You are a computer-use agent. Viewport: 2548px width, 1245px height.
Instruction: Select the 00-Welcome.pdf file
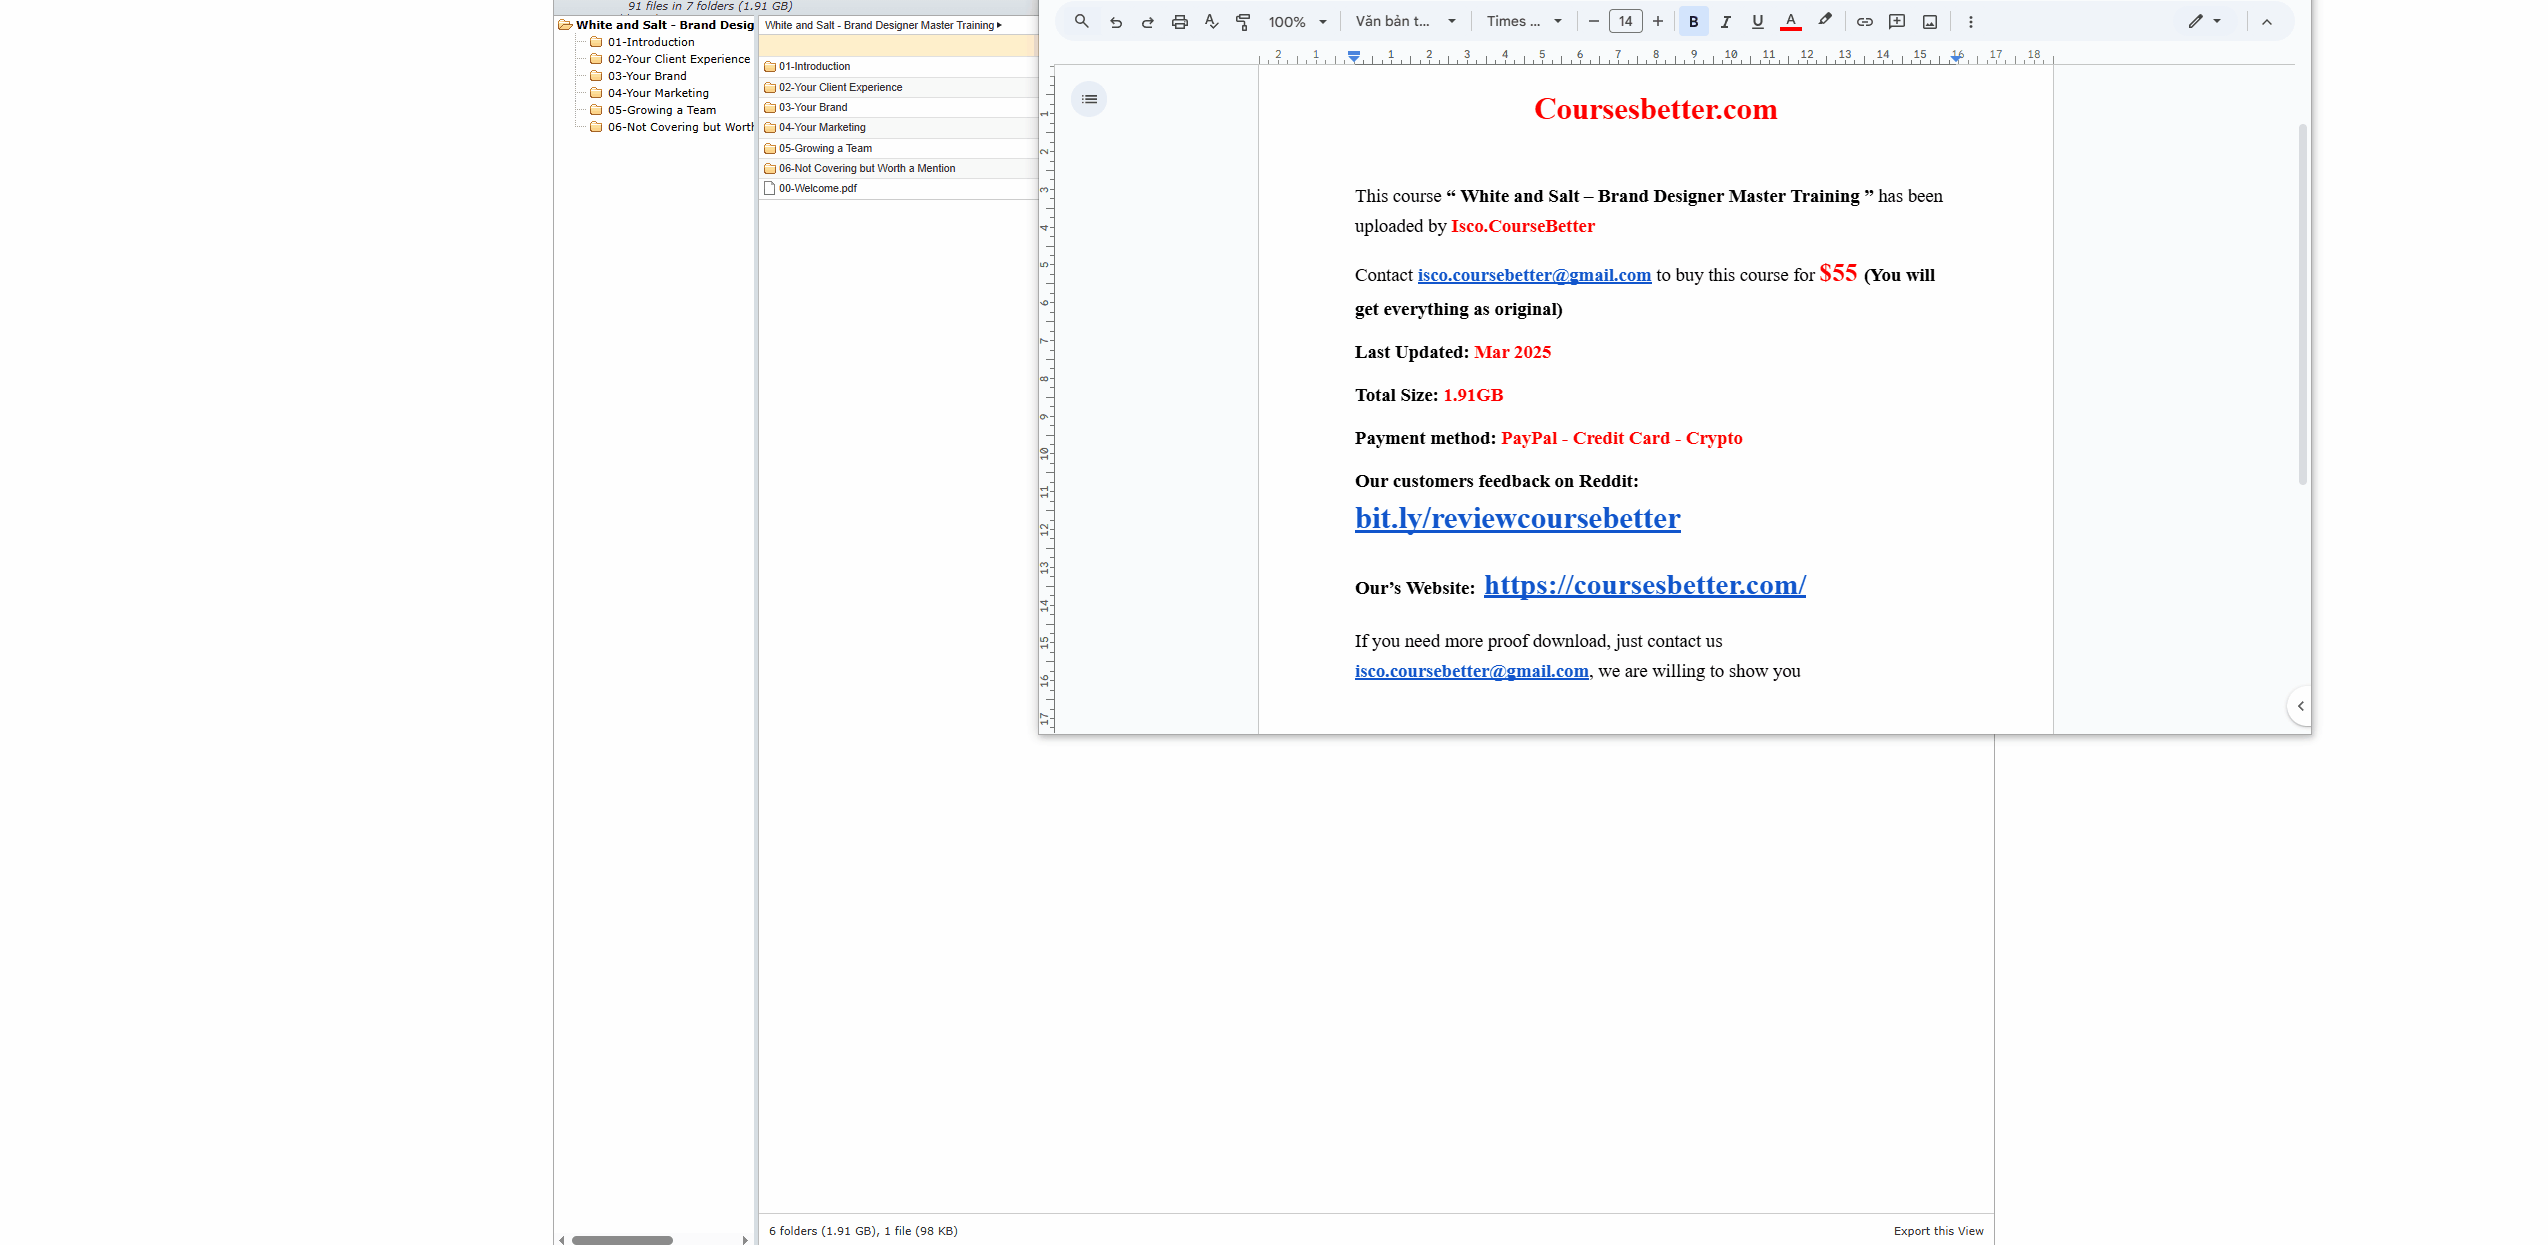[x=898, y=188]
